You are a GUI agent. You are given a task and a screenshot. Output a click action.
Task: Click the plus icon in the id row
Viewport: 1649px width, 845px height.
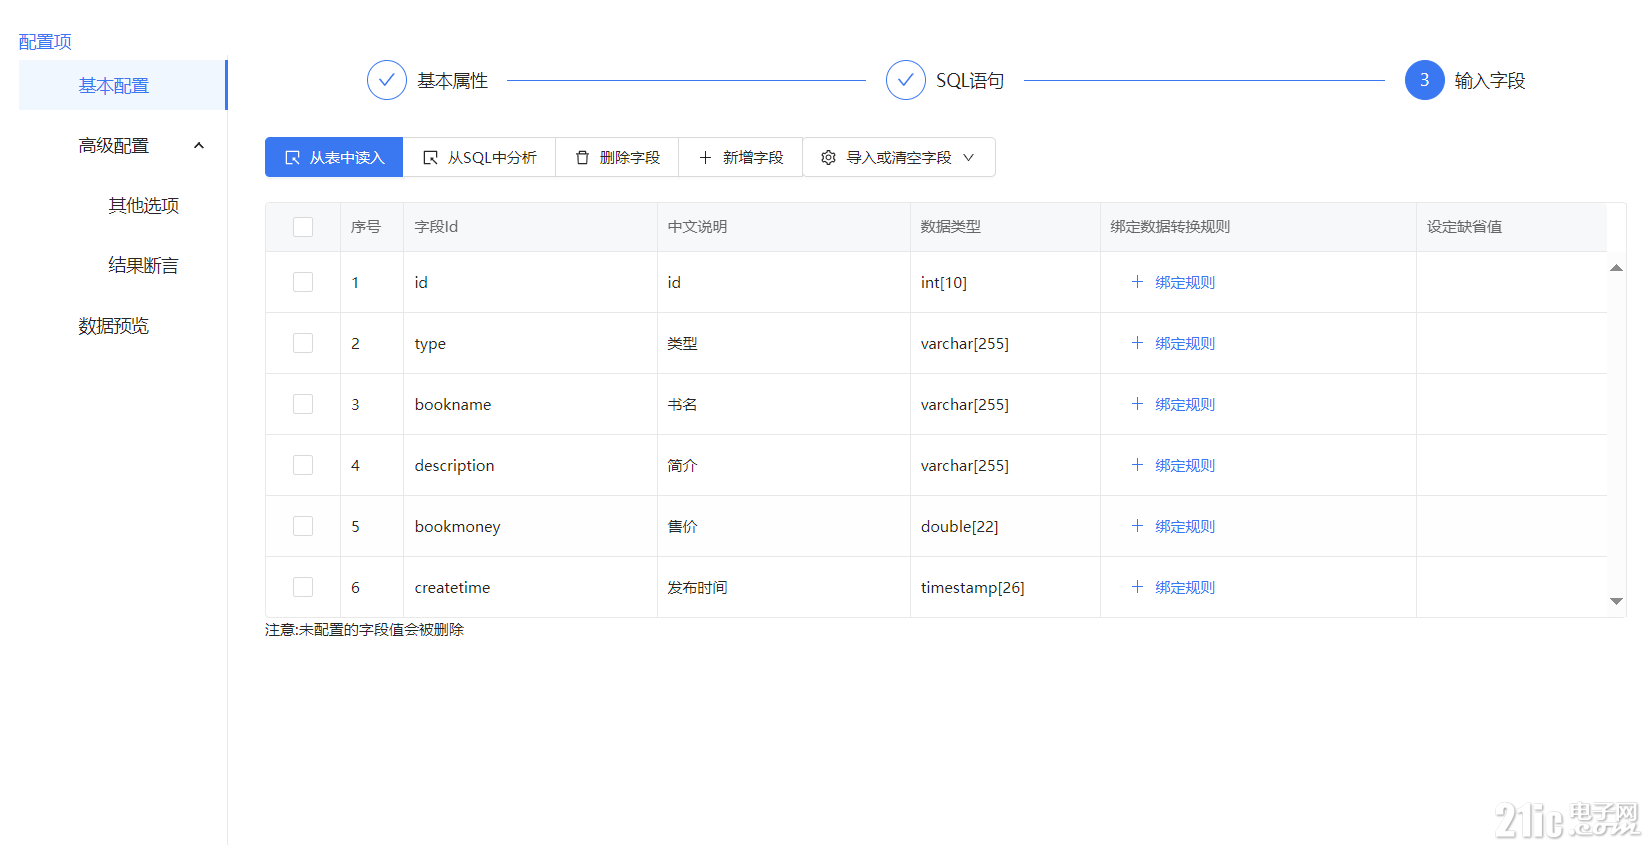coord(1137,282)
